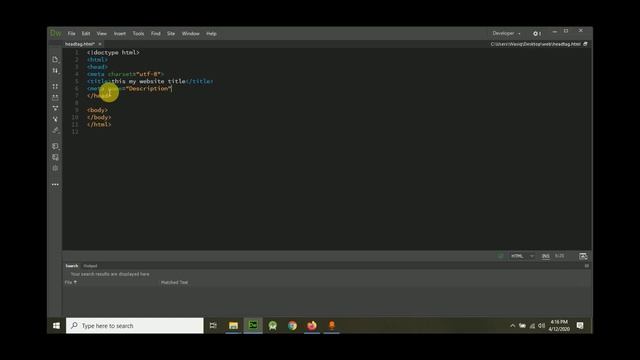Image resolution: width=640 pixels, height=360 pixels.
Task: Click the taskbar clock showing 4/12/2020
Action: coord(559,326)
